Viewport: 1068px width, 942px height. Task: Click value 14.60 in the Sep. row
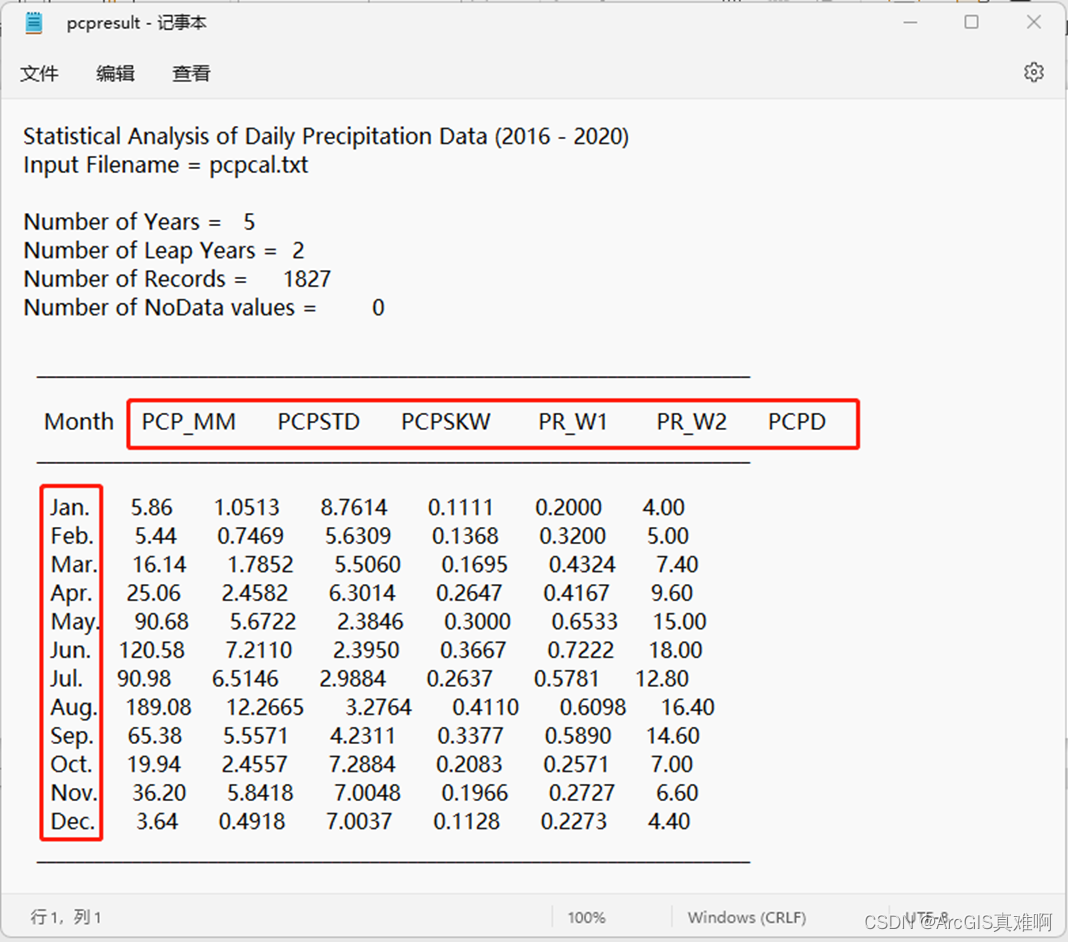click(x=672, y=736)
